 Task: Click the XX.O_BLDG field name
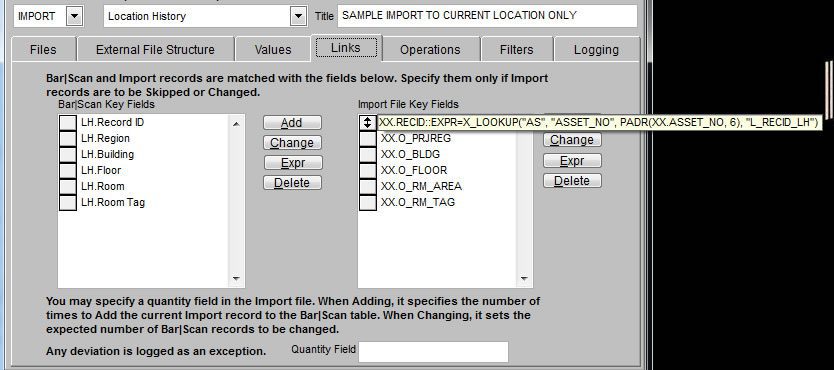pyautogui.click(x=411, y=154)
